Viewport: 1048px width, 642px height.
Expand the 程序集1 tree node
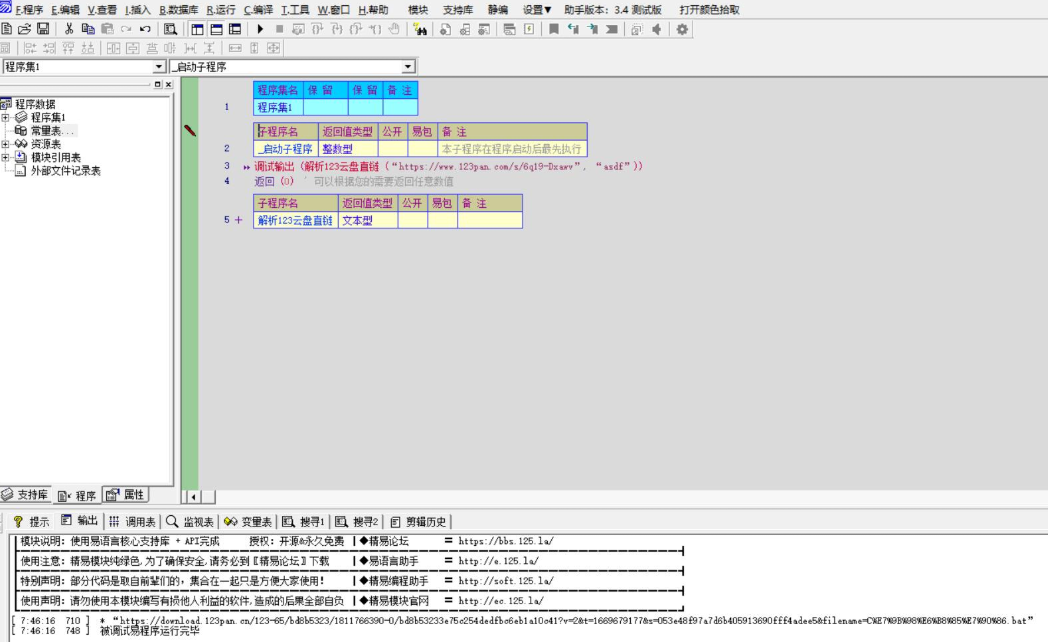tap(6, 117)
